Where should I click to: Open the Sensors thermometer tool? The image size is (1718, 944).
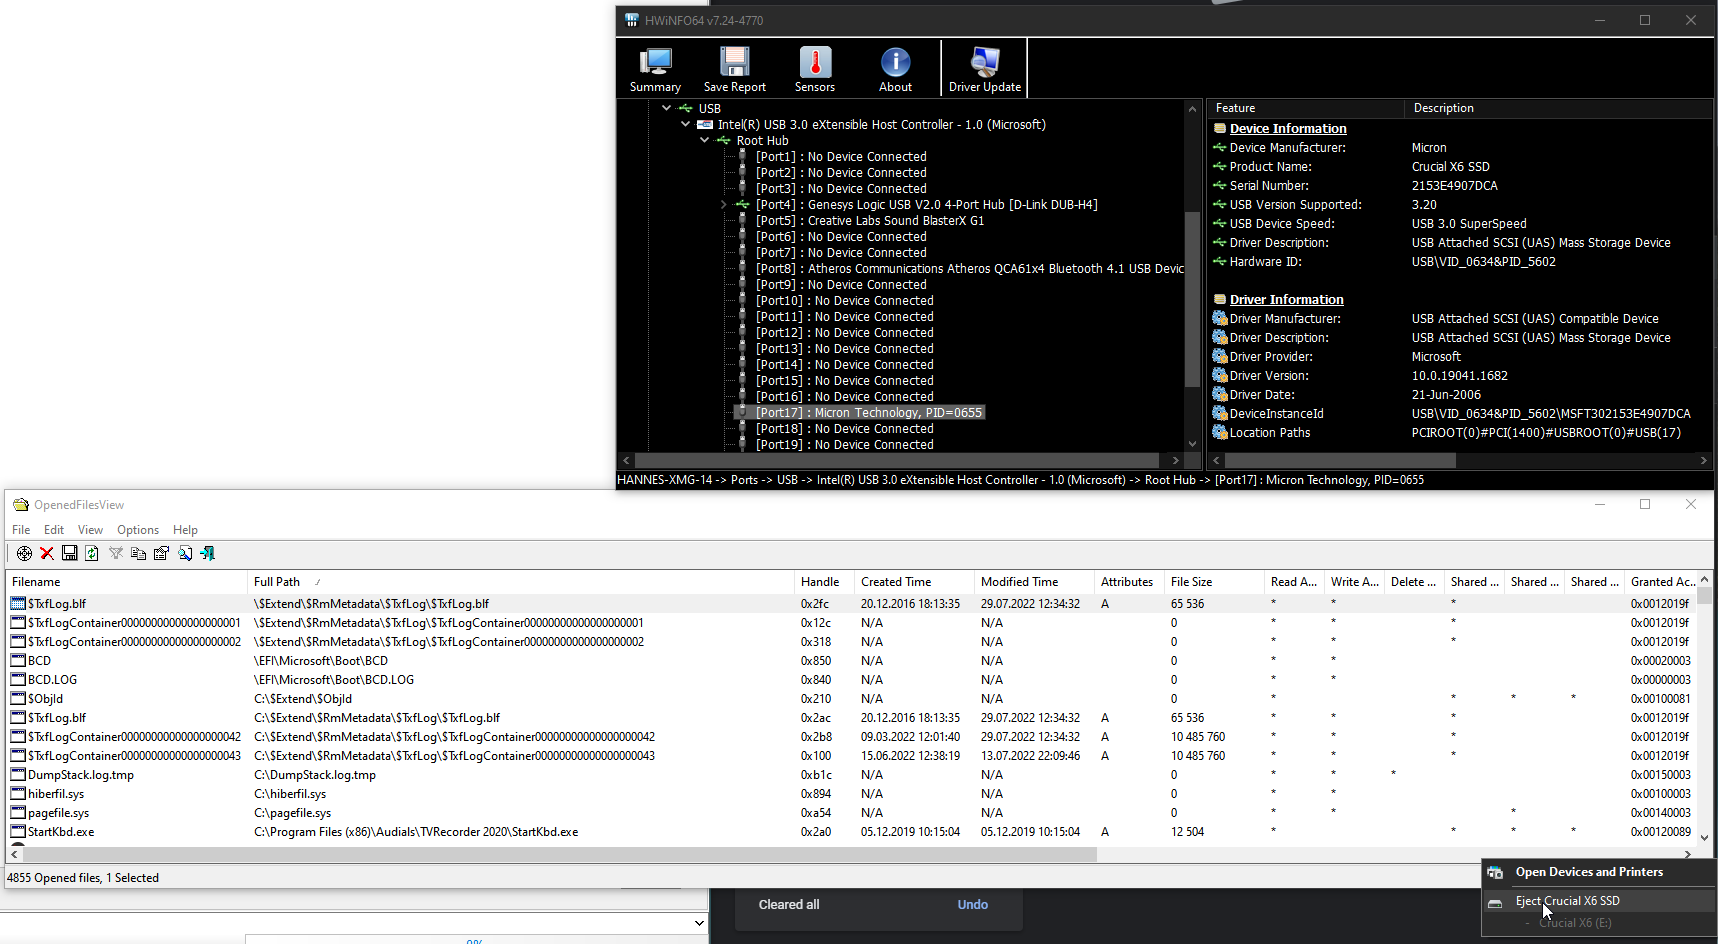click(x=815, y=69)
